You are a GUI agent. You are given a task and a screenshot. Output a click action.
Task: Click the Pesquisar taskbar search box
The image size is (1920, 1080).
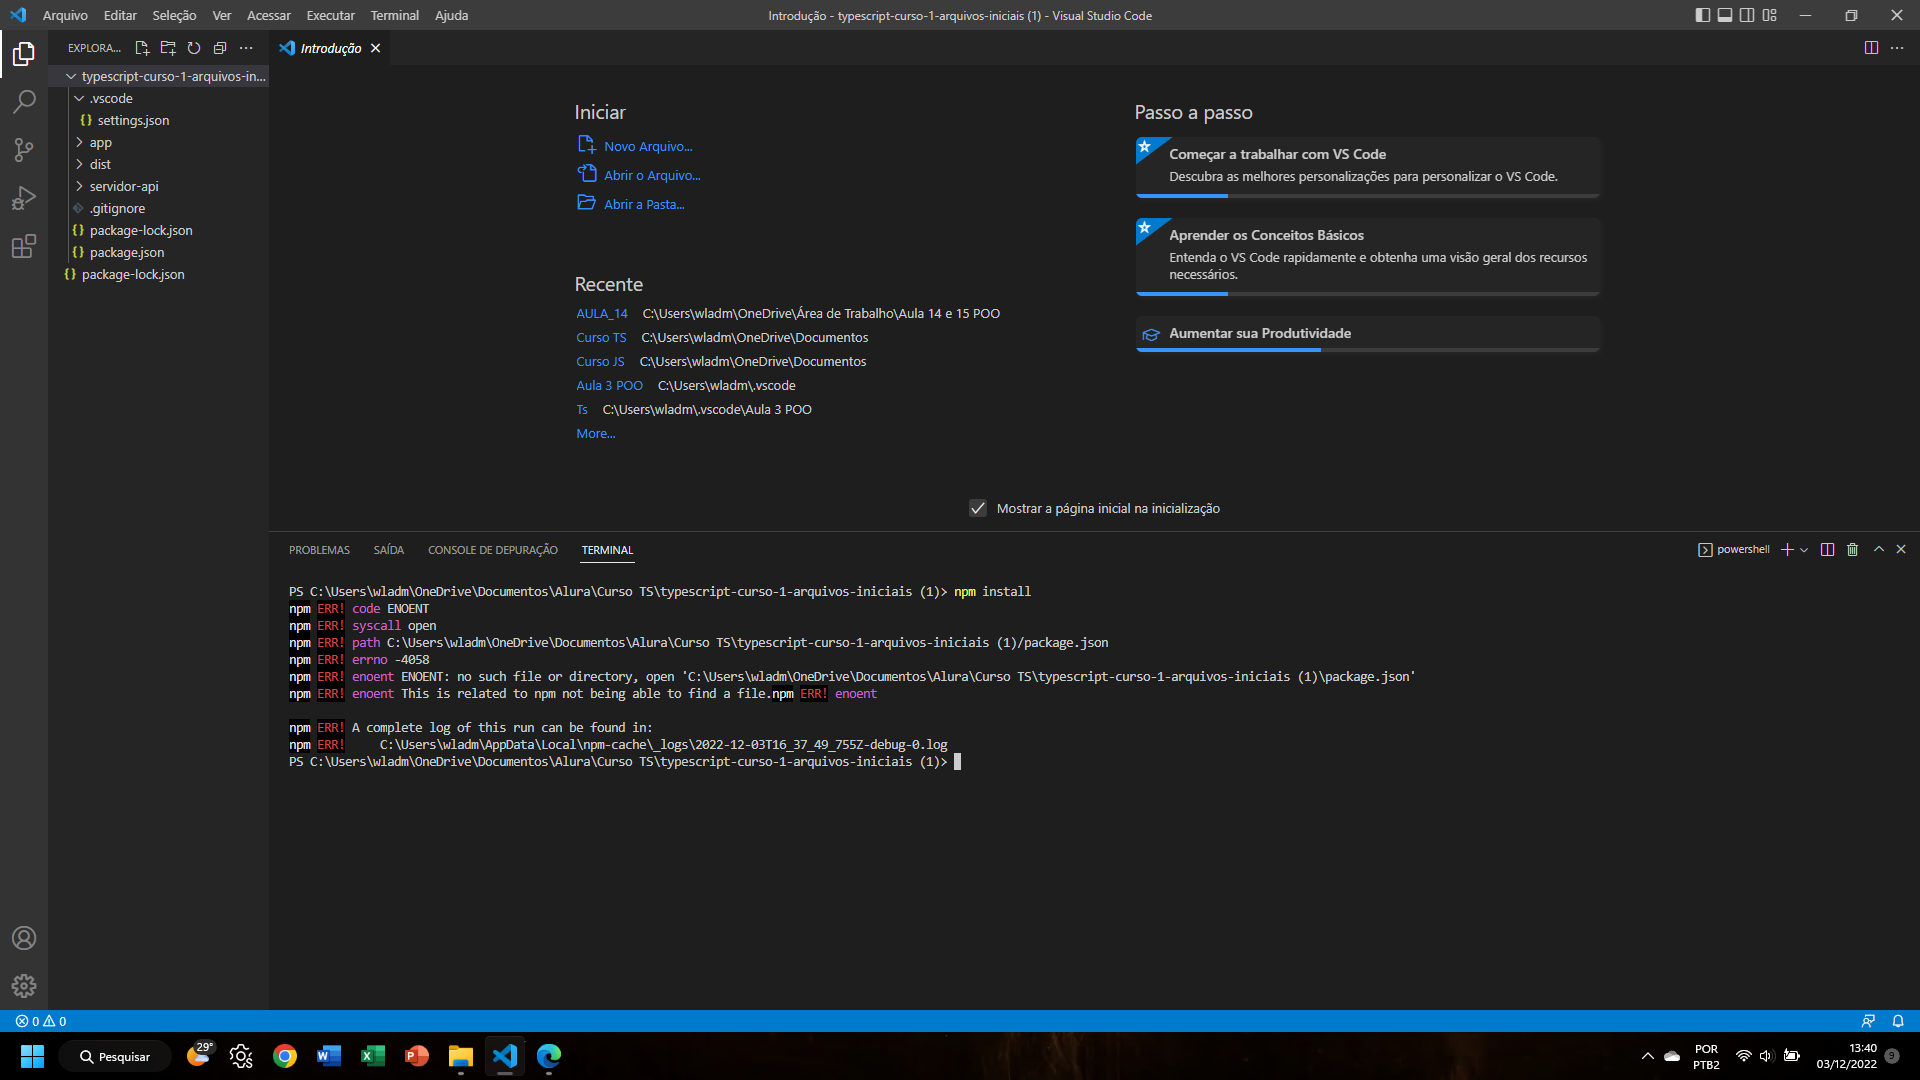click(114, 1056)
